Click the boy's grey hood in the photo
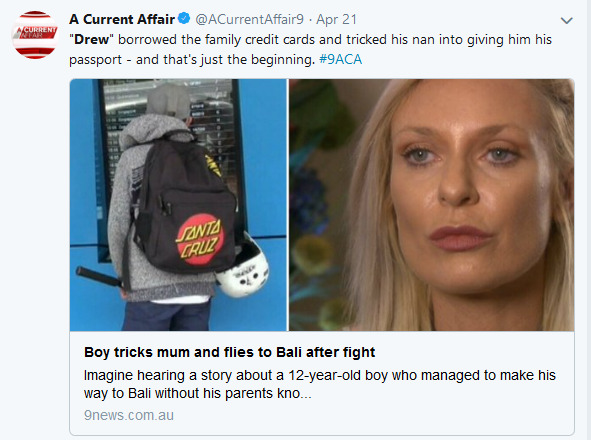 [158, 130]
